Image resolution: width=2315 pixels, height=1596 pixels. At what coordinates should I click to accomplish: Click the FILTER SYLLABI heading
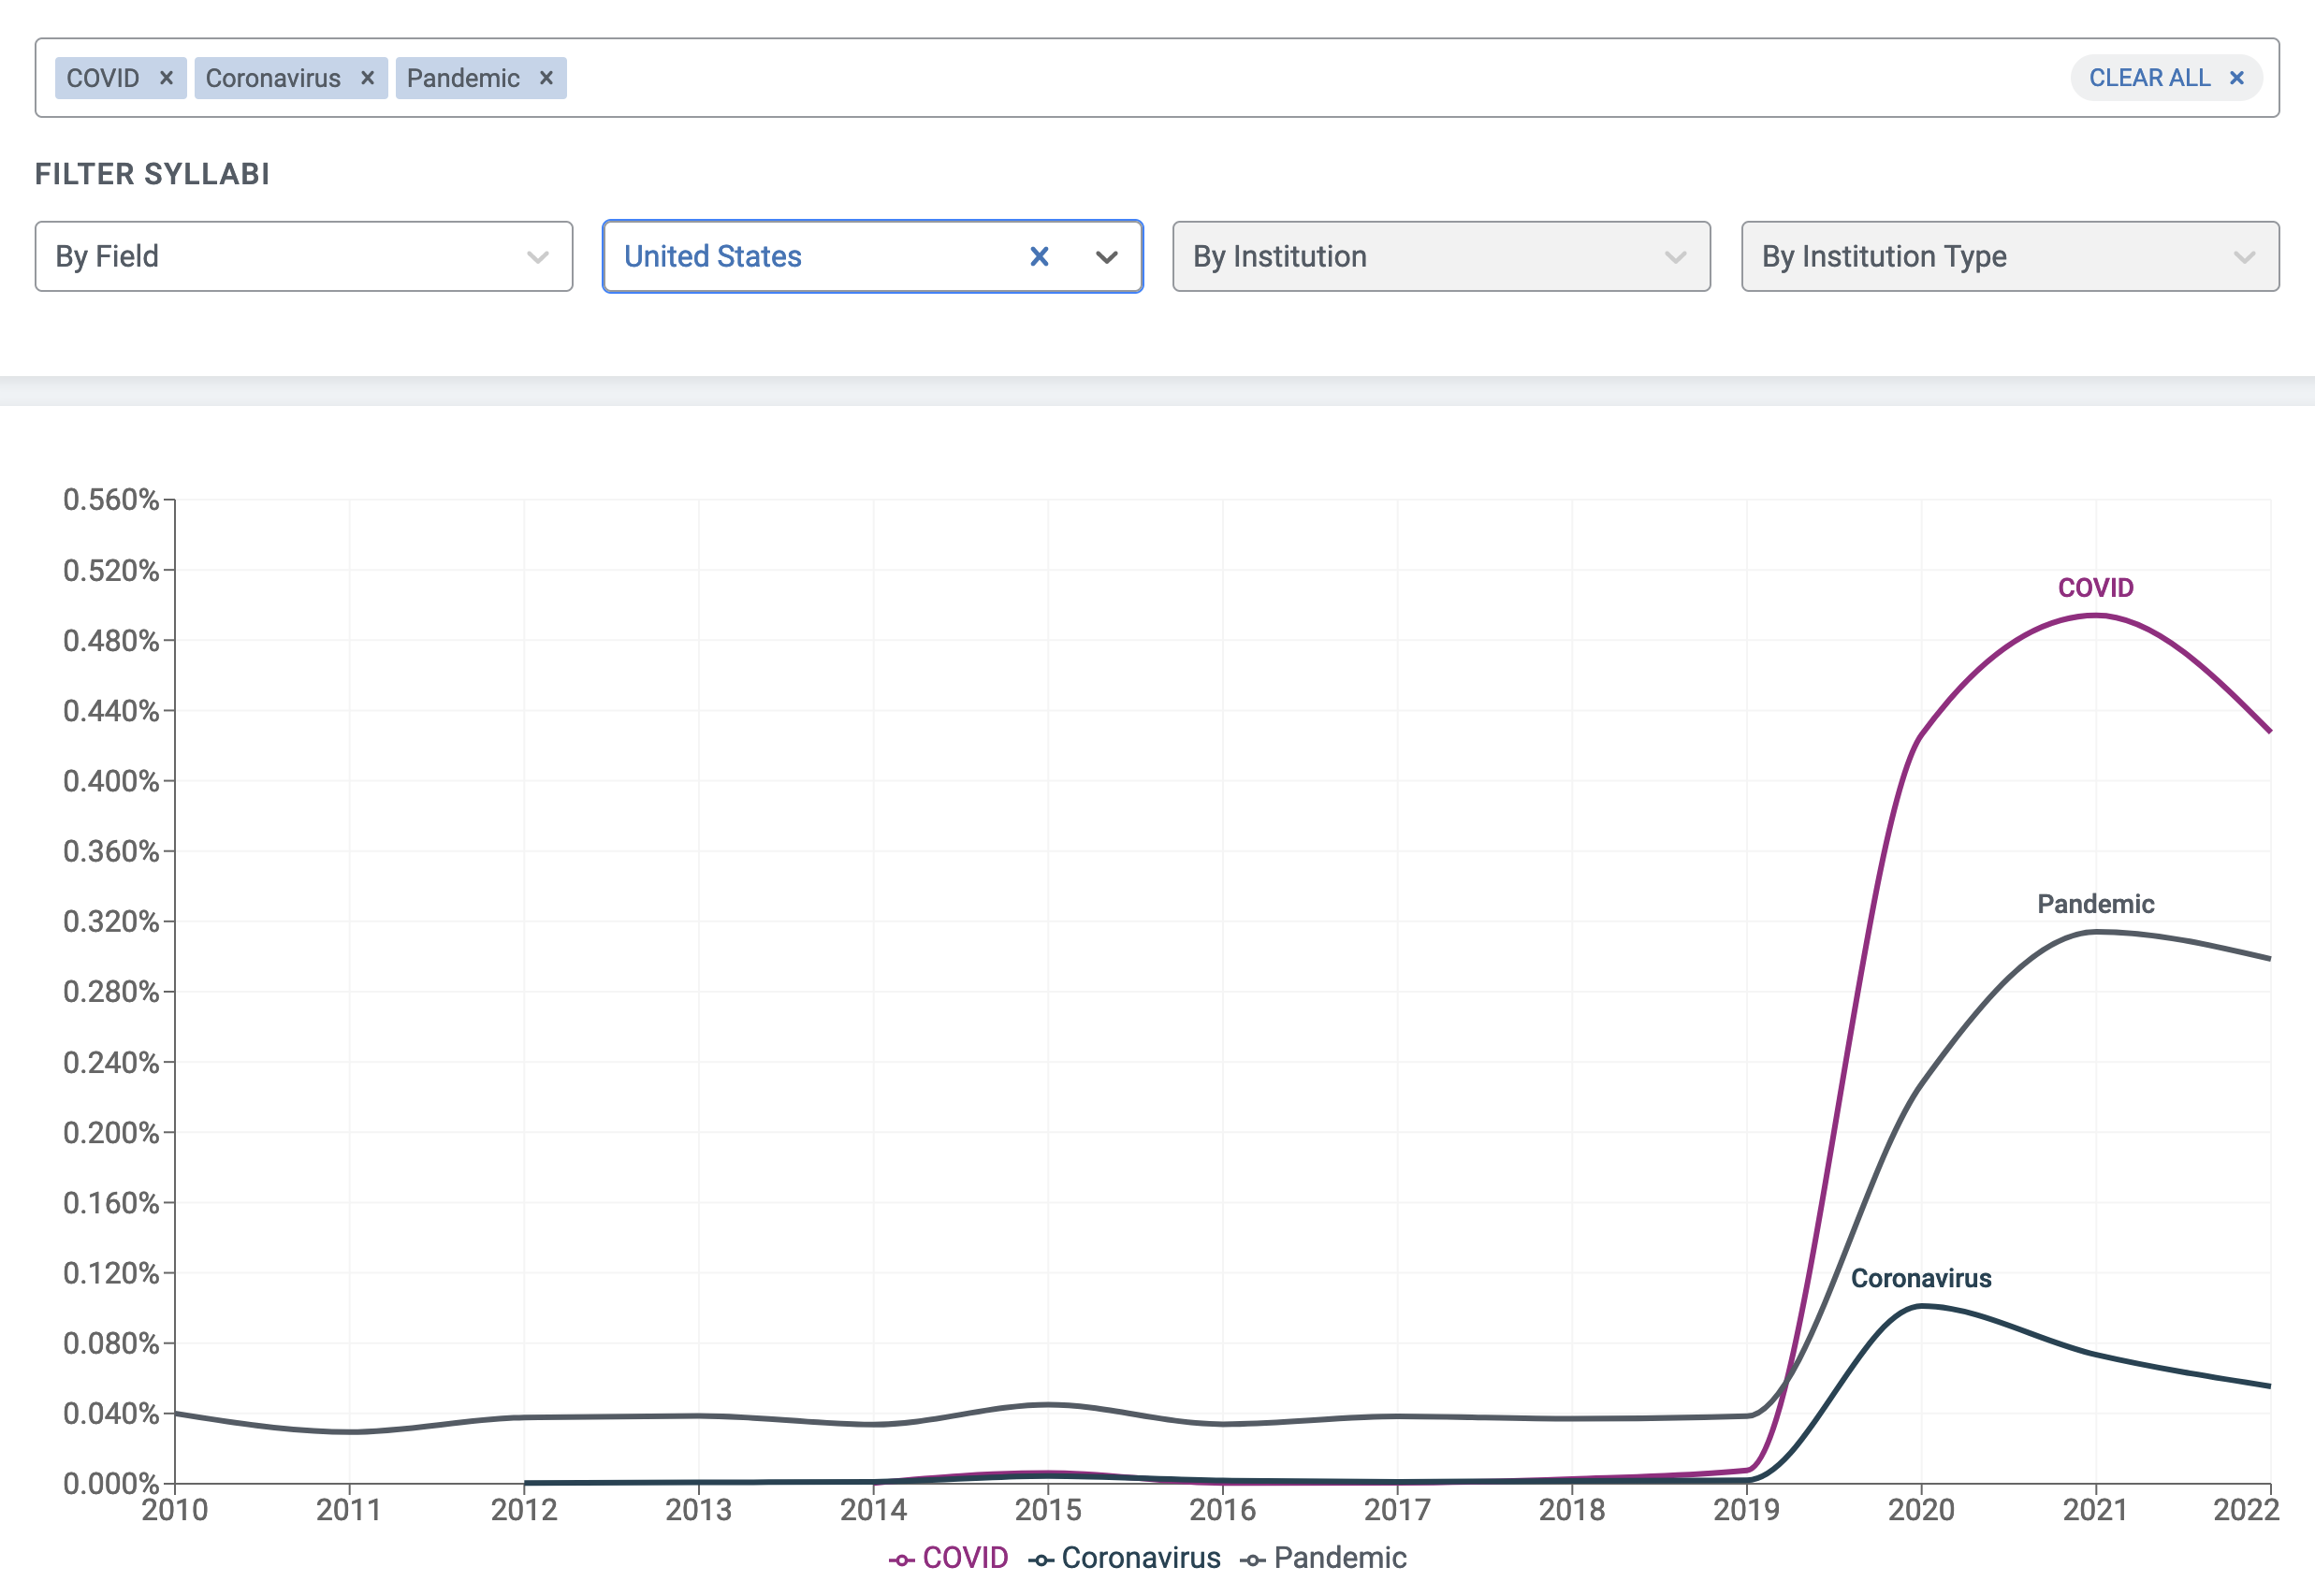pyautogui.click(x=152, y=174)
